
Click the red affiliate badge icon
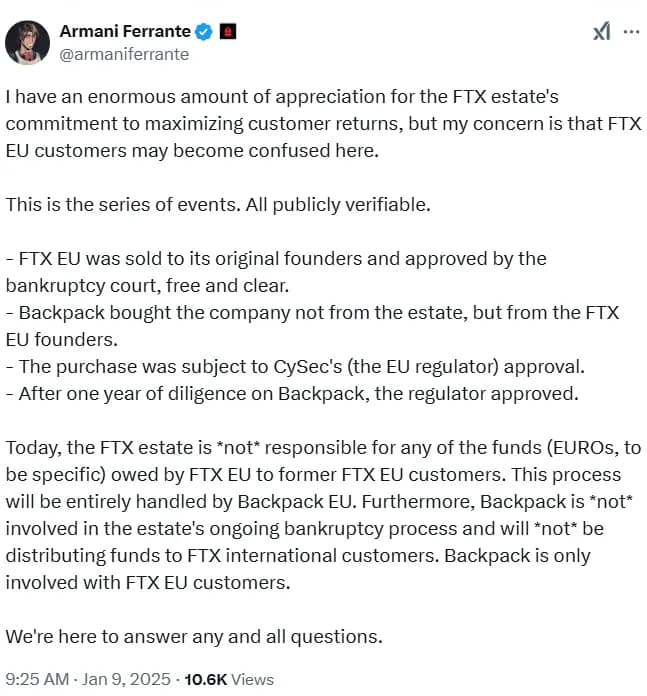click(226, 32)
